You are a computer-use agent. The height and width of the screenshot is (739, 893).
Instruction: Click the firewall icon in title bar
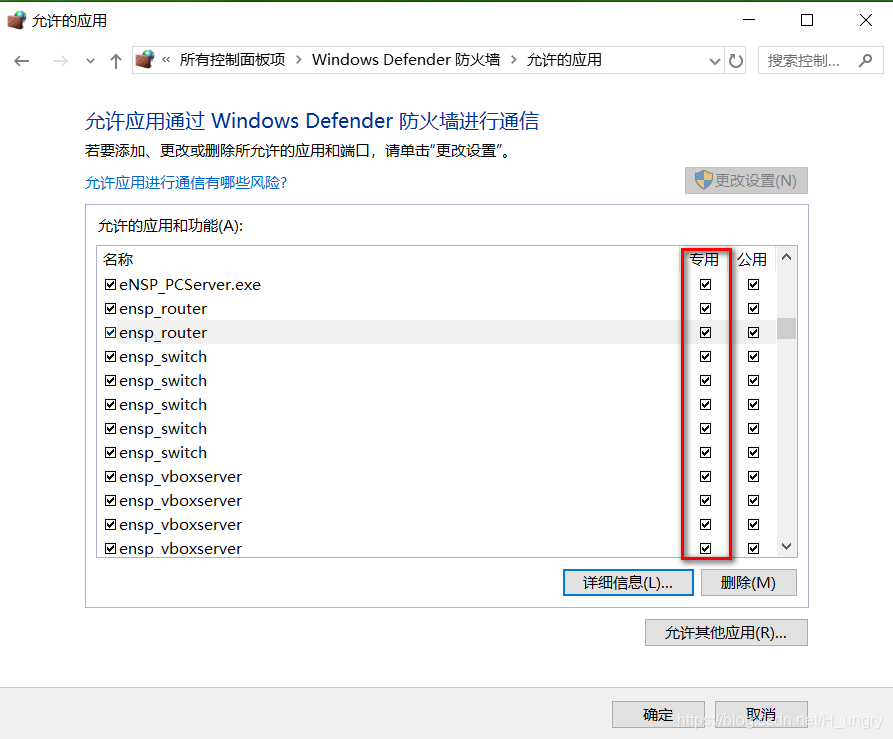click(x=16, y=20)
